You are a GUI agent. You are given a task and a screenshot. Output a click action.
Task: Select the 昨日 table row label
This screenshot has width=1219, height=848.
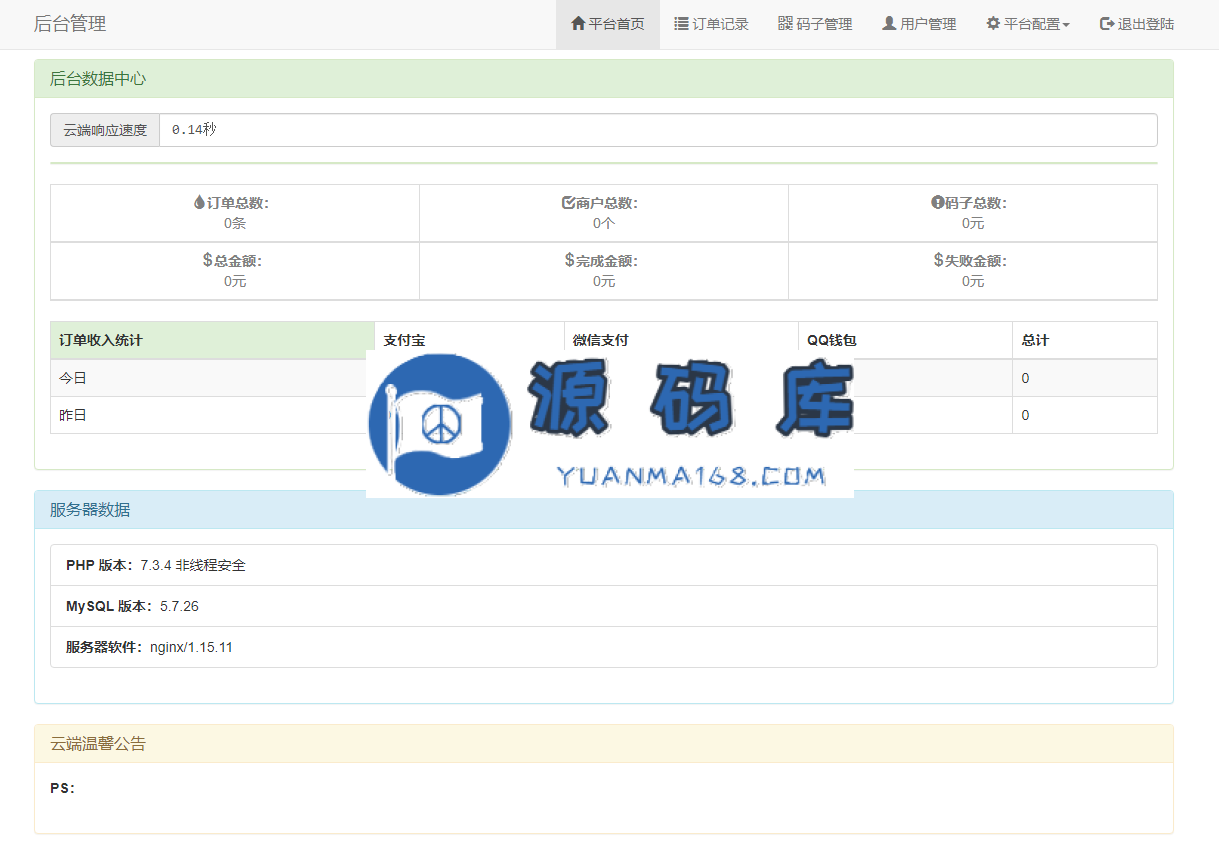pyautogui.click(x=73, y=415)
